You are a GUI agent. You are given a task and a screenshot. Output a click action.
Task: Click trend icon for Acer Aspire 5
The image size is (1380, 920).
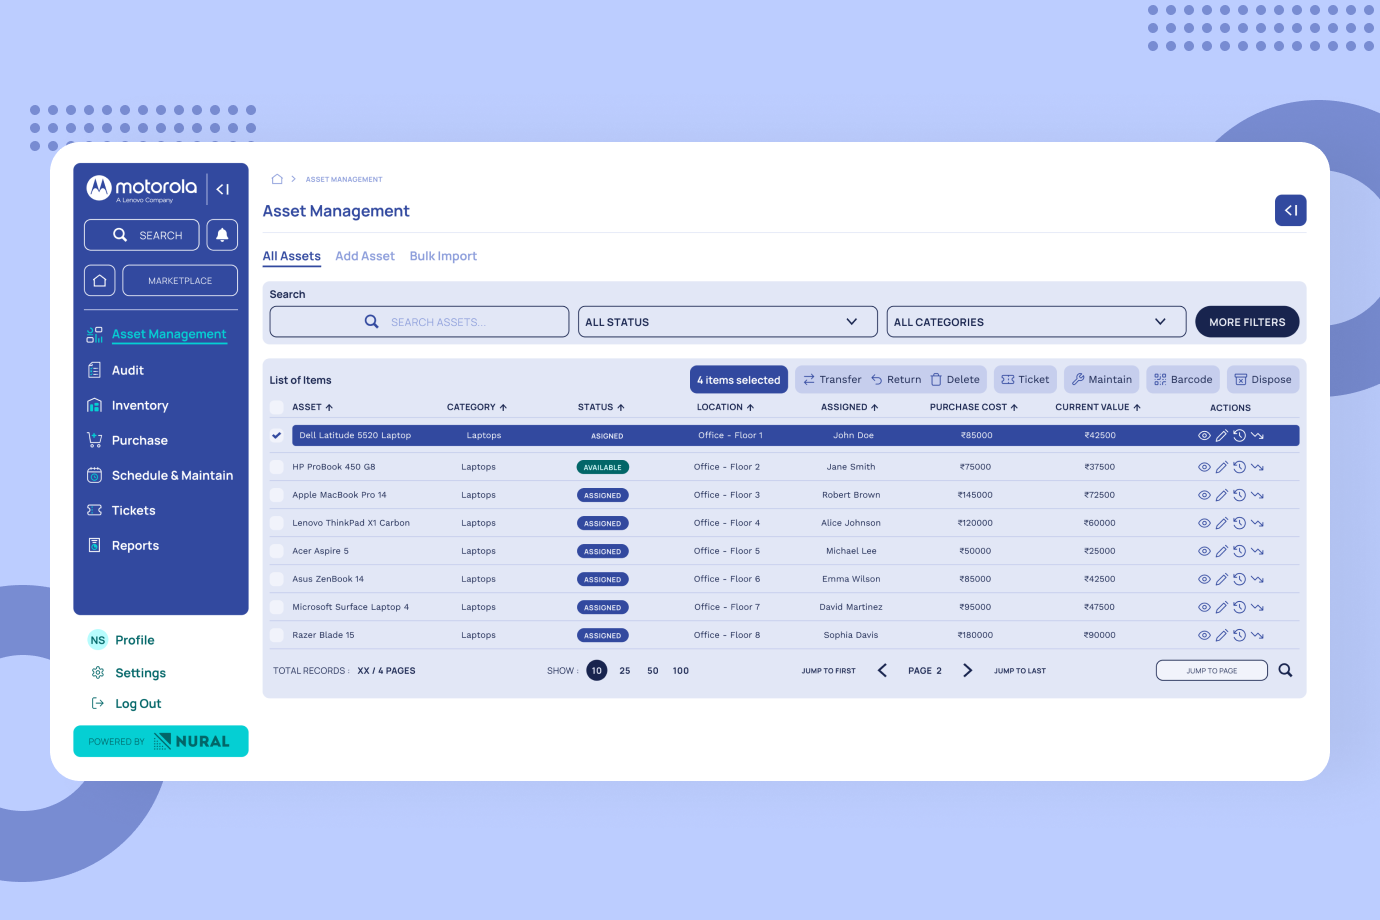[1257, 551]
